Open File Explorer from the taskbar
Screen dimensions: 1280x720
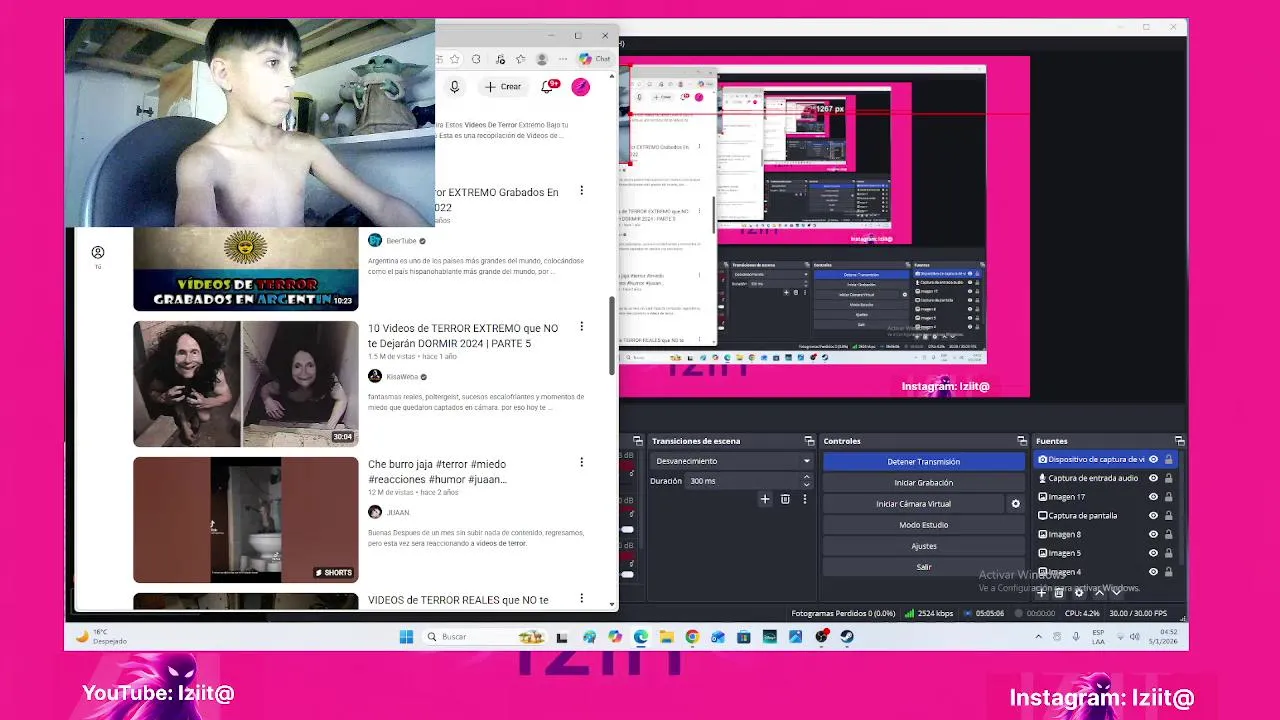666,637
